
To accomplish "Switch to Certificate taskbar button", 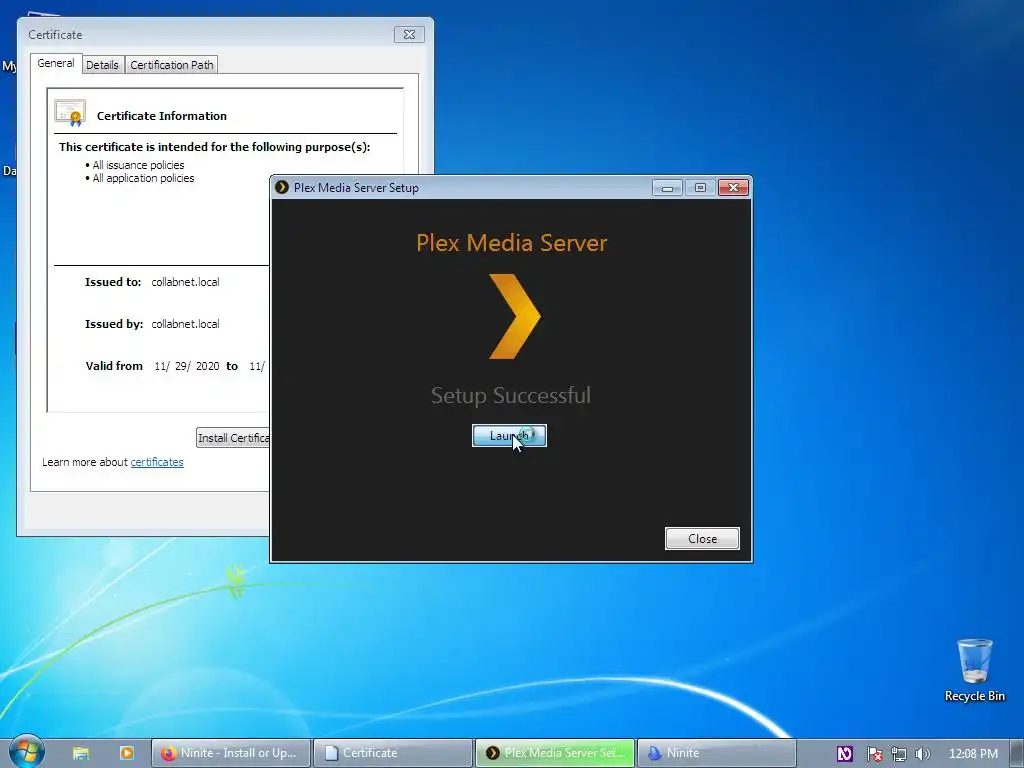I will (393, 753).
